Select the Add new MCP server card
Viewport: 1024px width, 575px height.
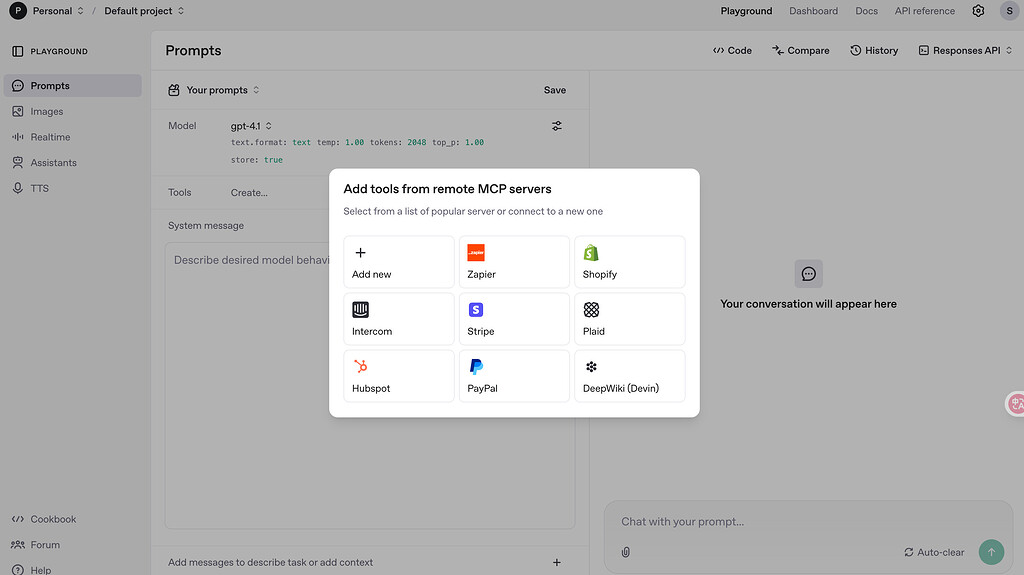[399, 262]
